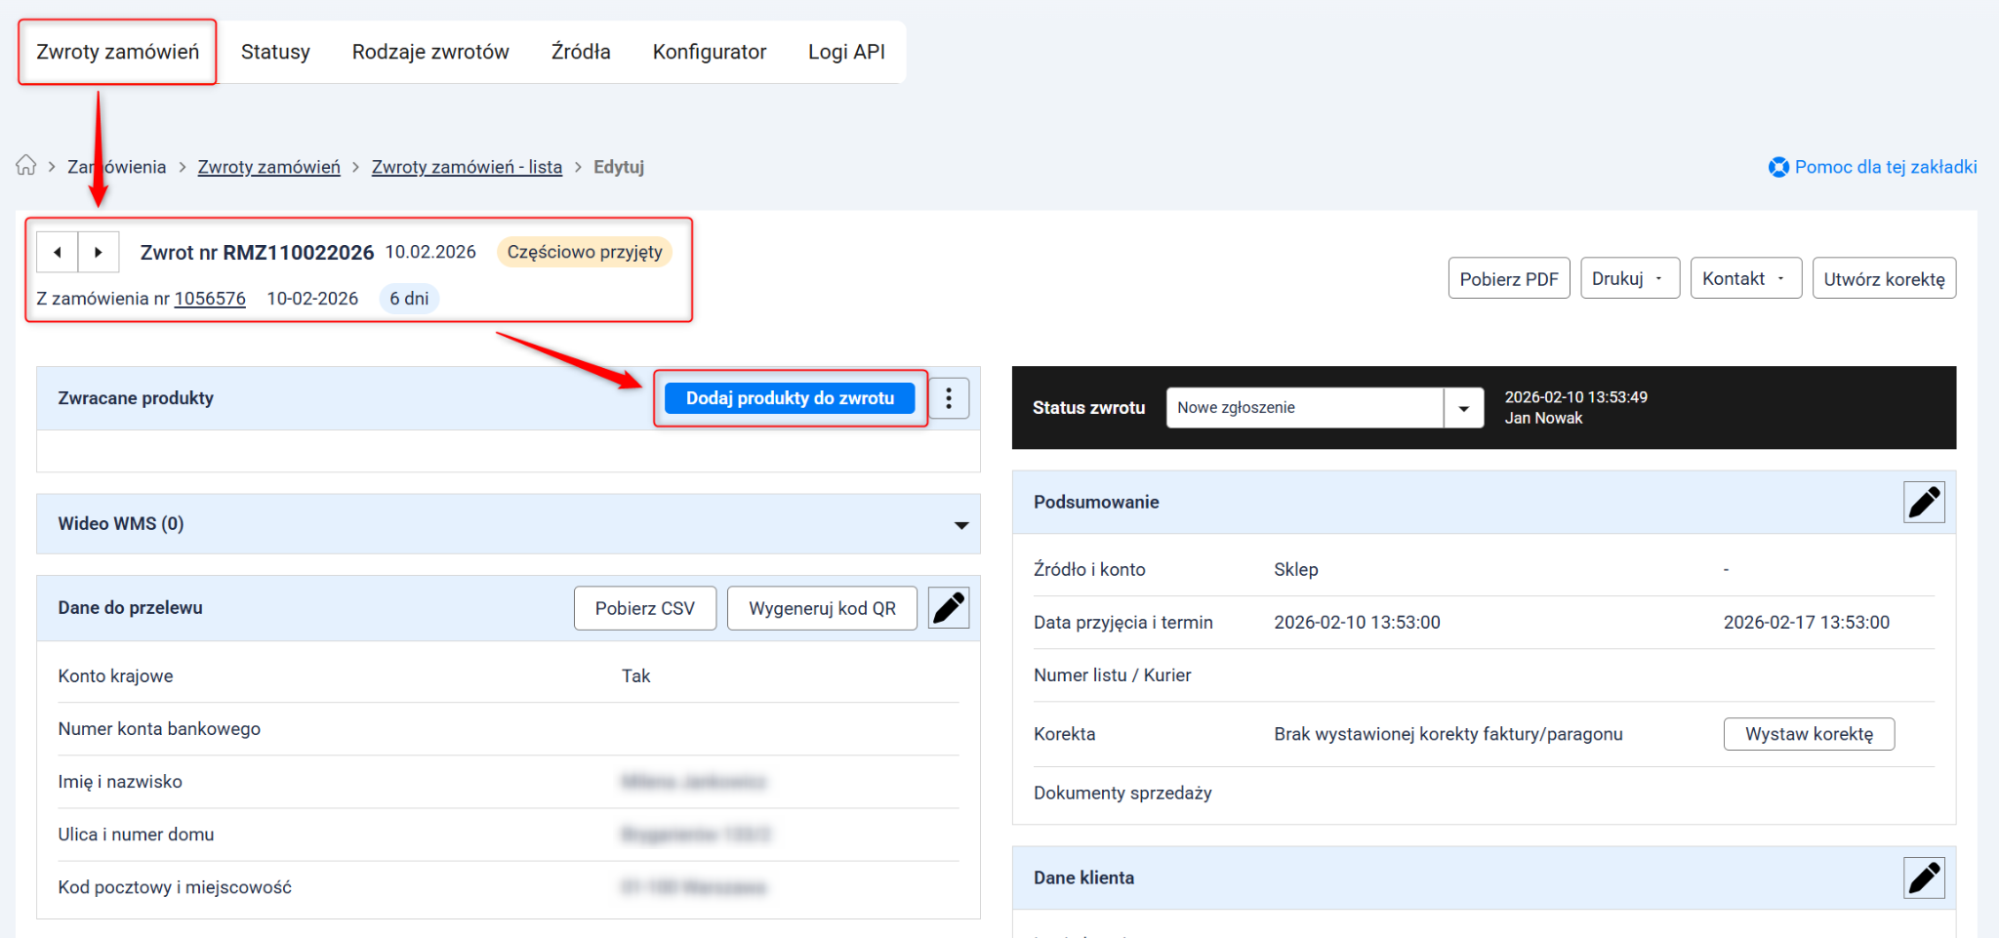Open the Status zwrotu dropdown
The width and height of the screenshot is (1999, 939).
pos(1463,408)
